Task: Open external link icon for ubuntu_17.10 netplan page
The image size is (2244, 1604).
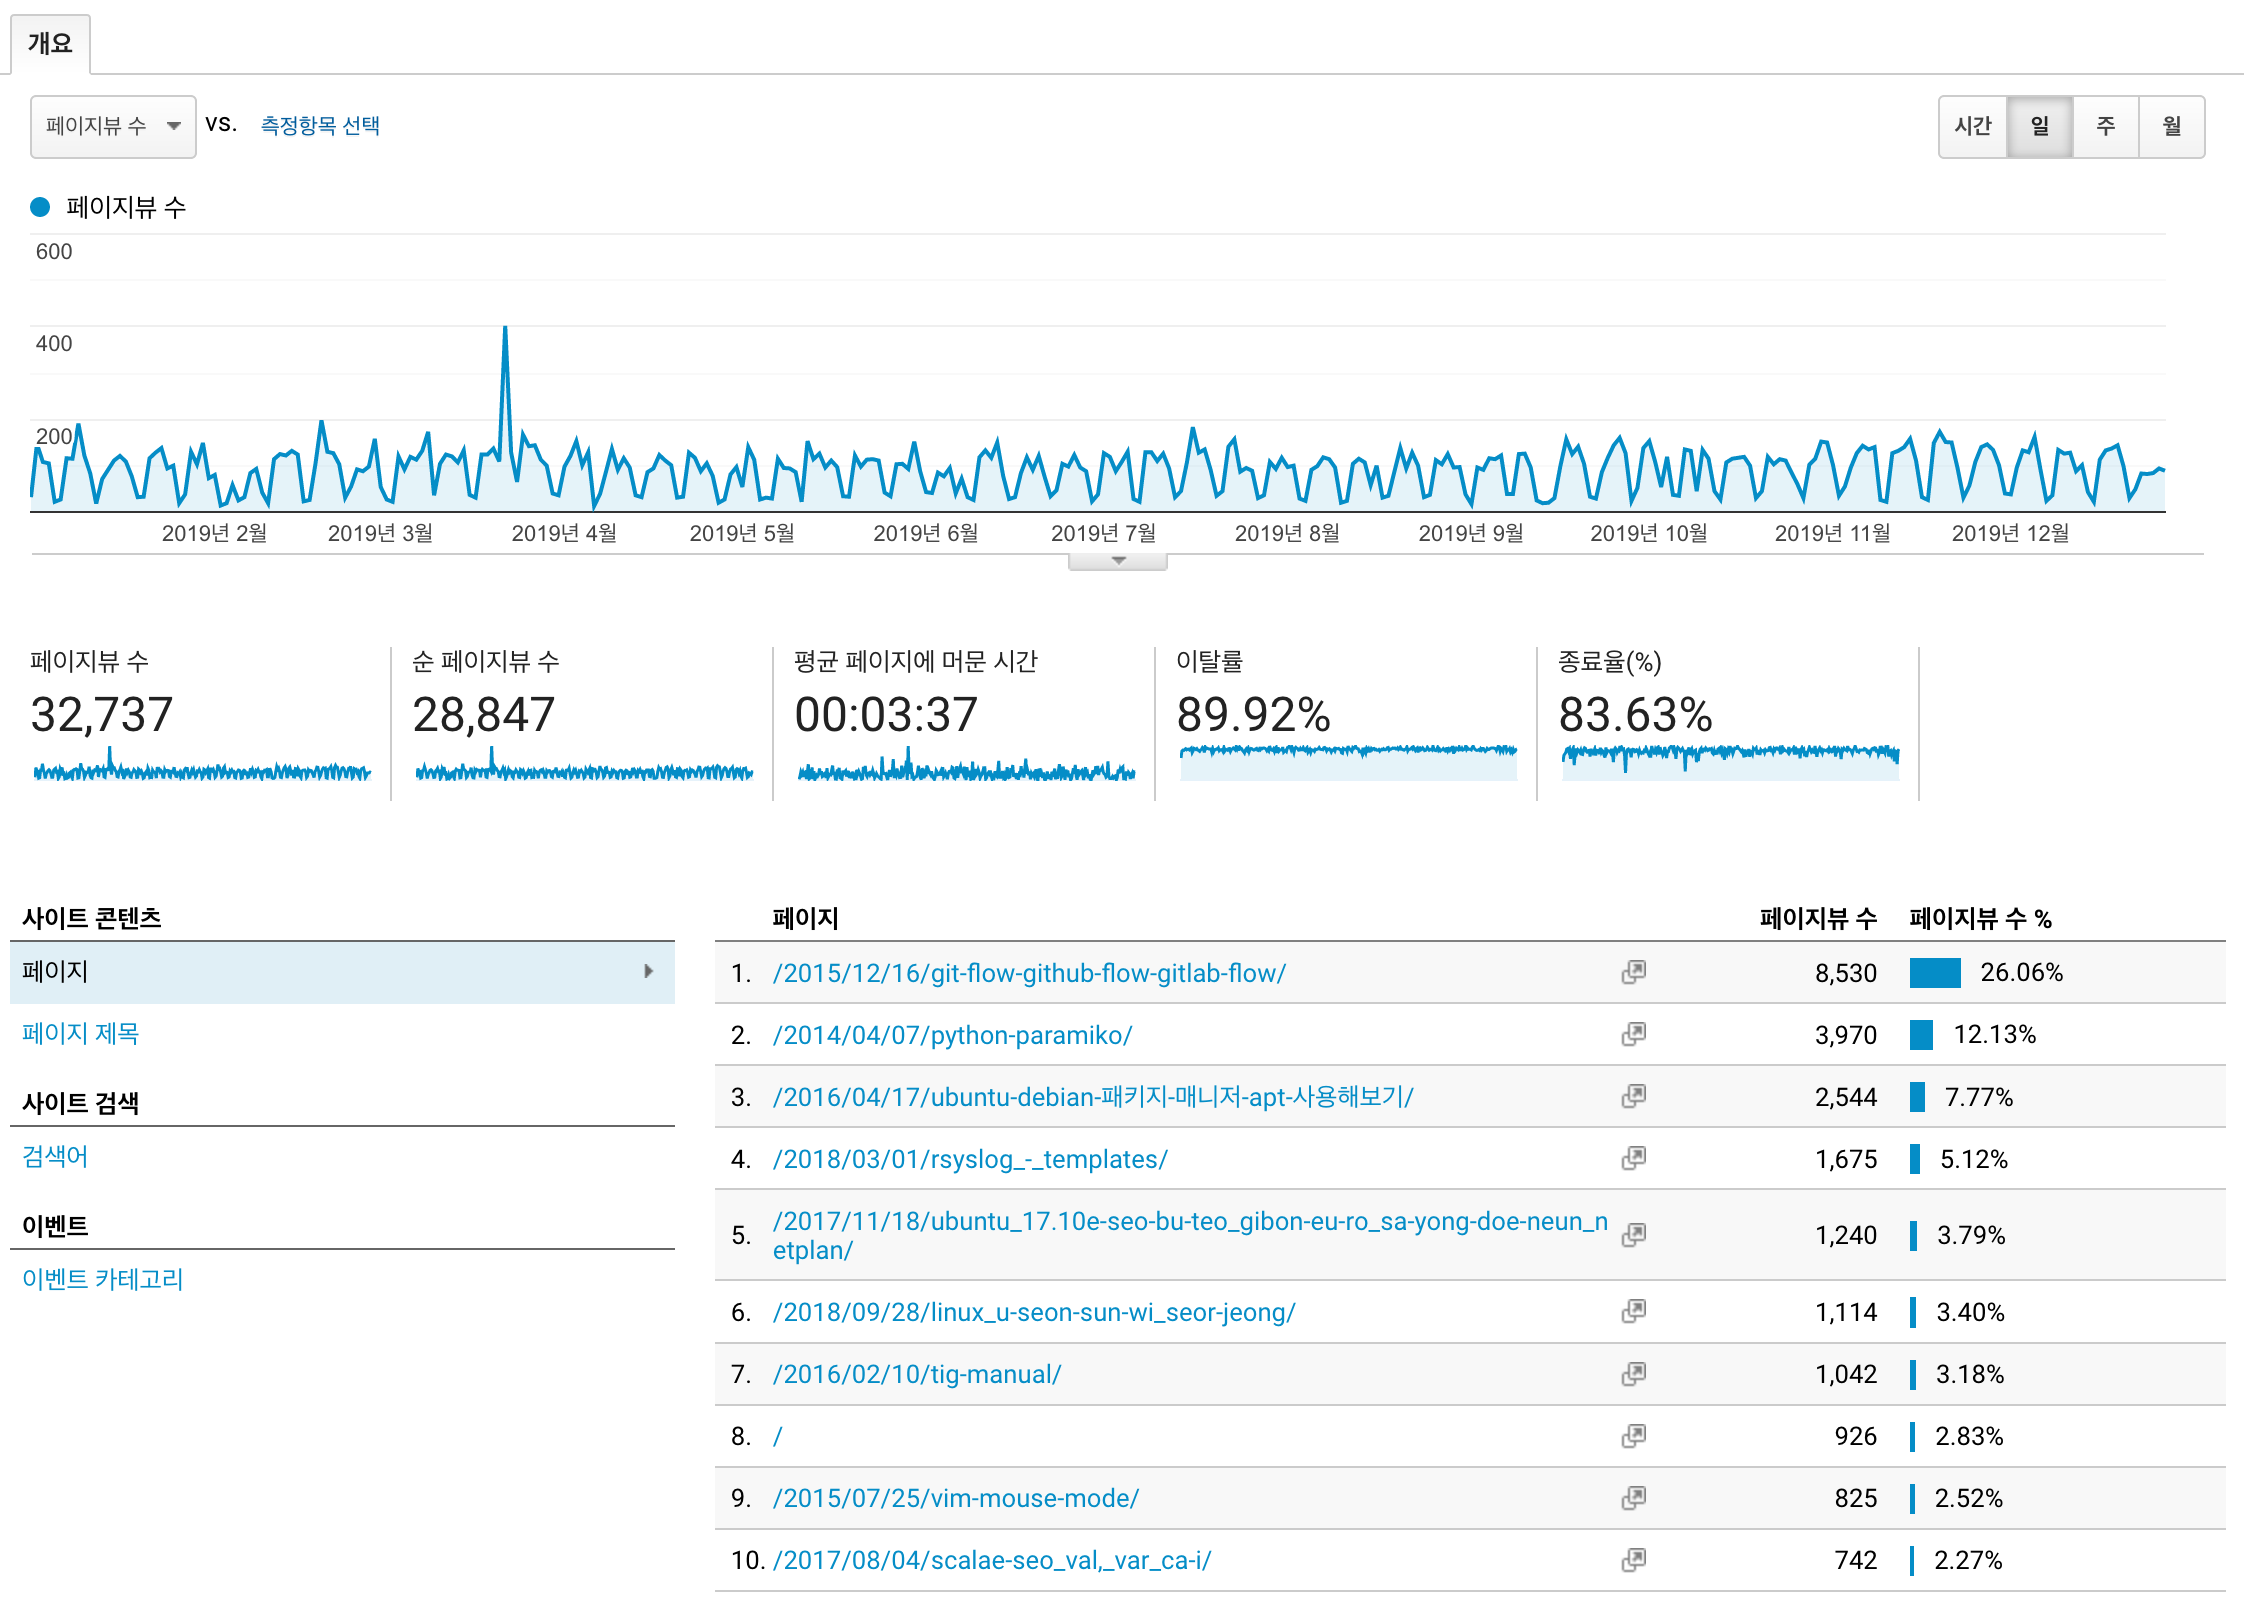Action: point(1634,1235)
